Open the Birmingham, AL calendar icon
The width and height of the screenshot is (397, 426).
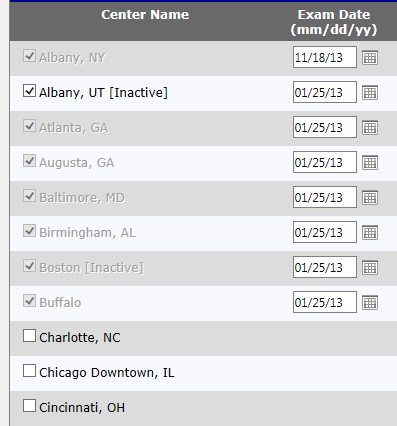coord(370,233)
